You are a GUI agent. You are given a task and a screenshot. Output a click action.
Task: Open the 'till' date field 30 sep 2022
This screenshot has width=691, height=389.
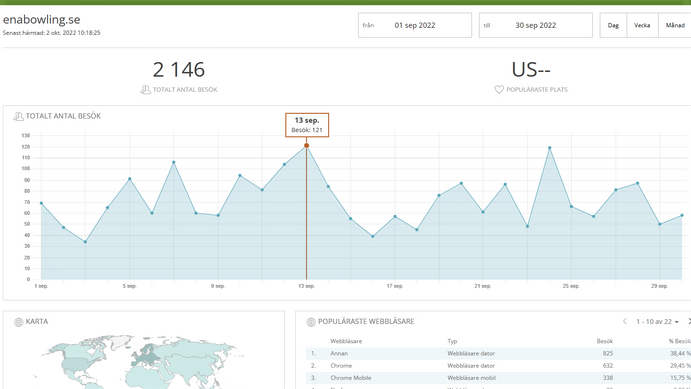point(535,25)
